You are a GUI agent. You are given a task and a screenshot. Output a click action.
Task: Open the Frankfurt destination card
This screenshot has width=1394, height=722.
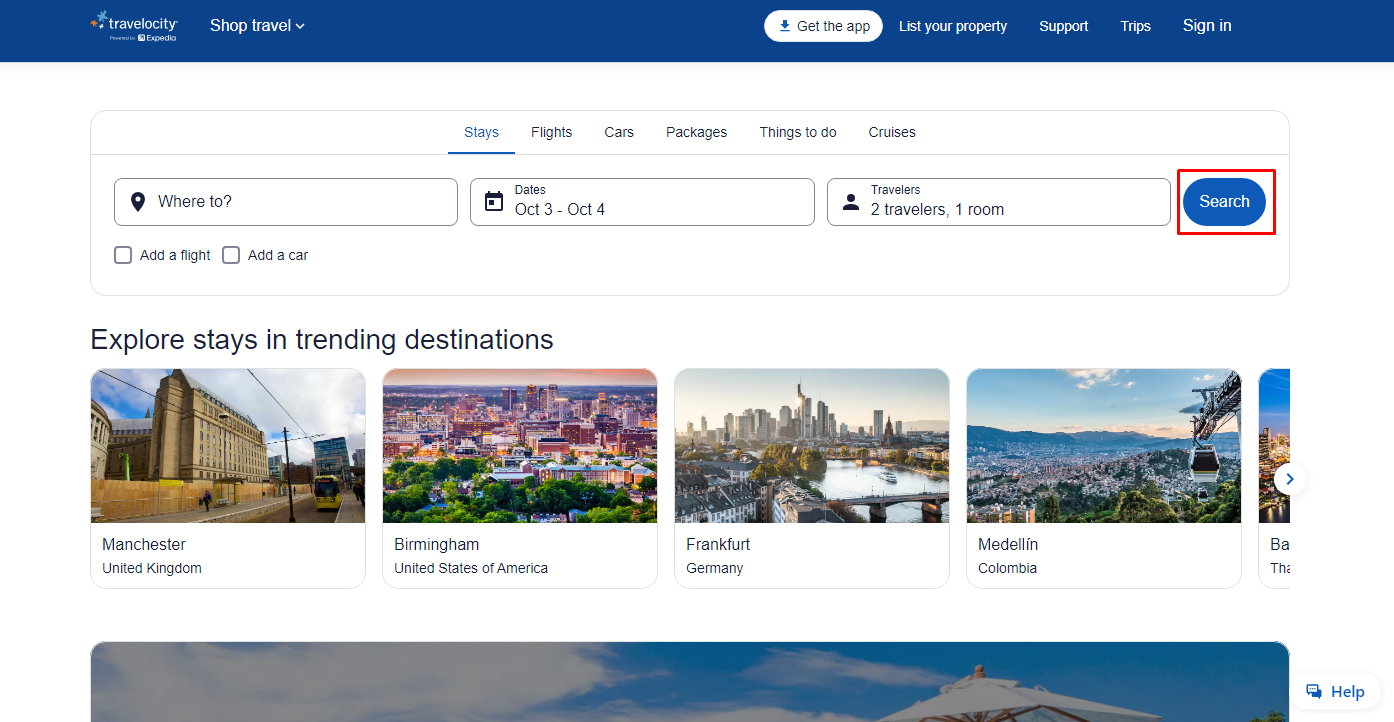tap(812, 478)
